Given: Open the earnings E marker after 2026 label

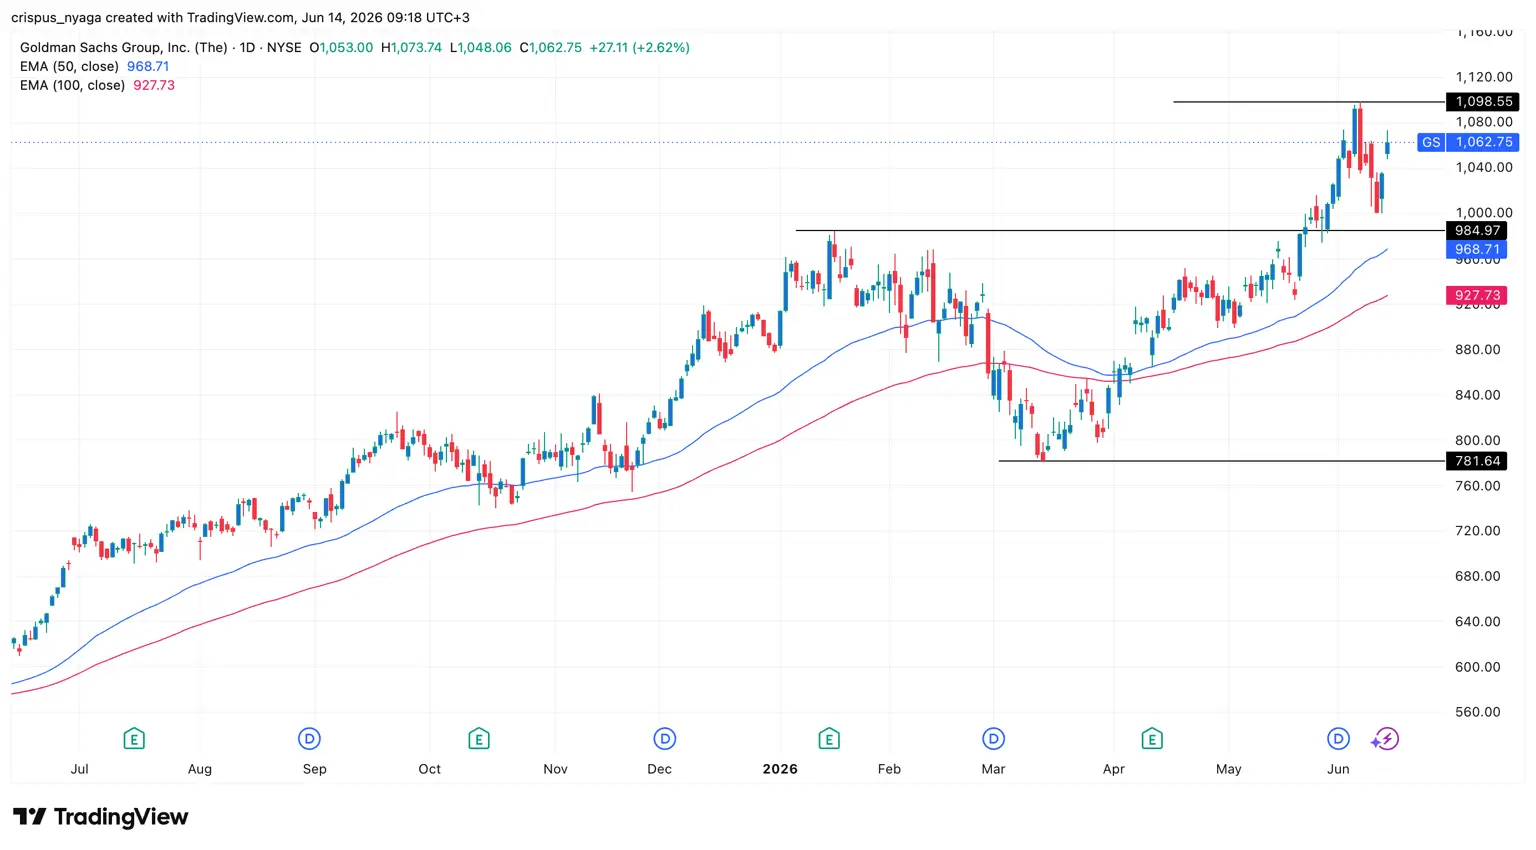Looking at the screenshot, I should [829, 739].
